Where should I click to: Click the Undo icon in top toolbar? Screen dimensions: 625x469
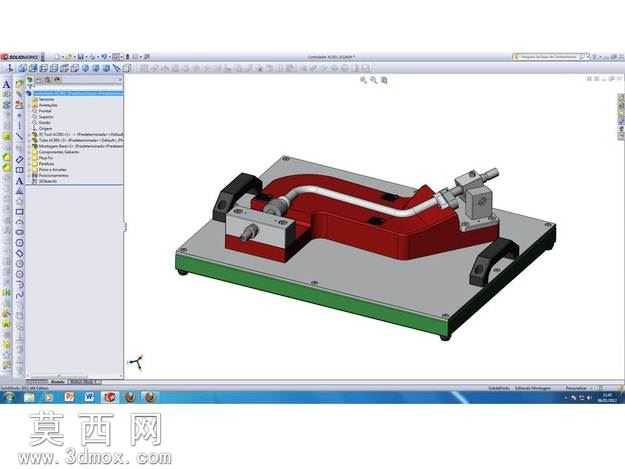pos(104,57)
